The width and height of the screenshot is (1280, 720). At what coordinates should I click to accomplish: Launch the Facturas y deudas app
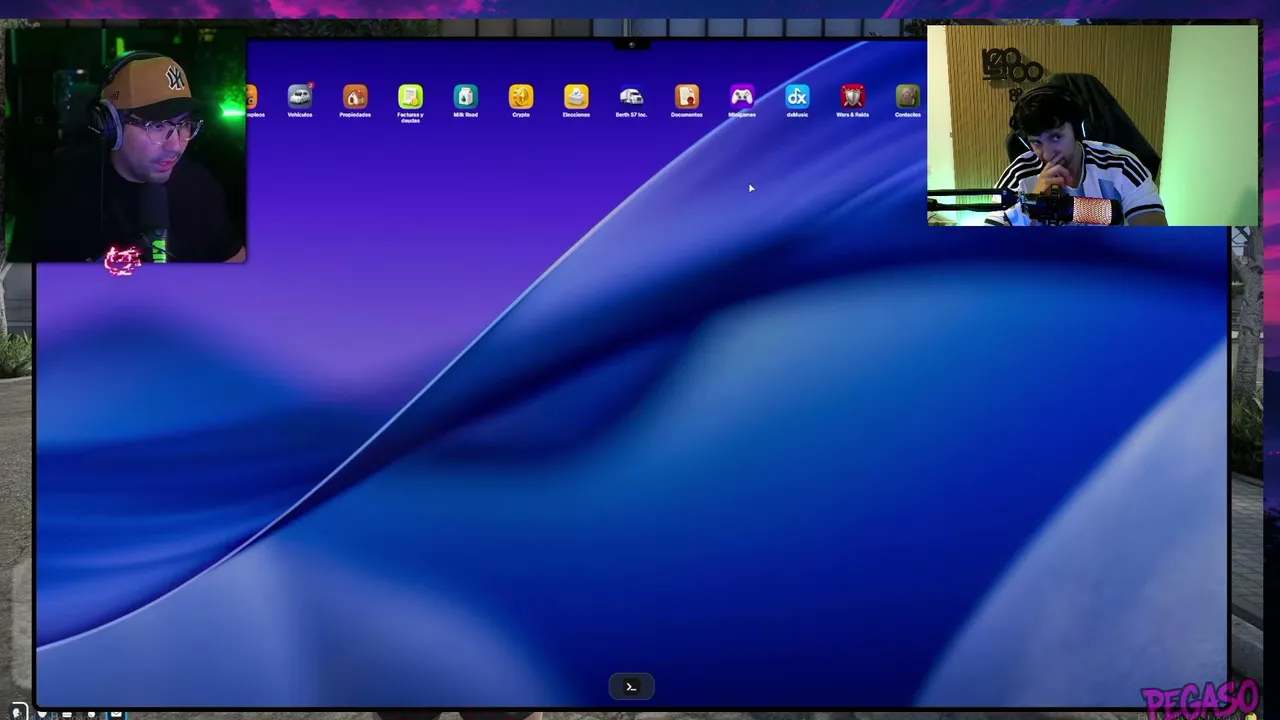point(410,97)
